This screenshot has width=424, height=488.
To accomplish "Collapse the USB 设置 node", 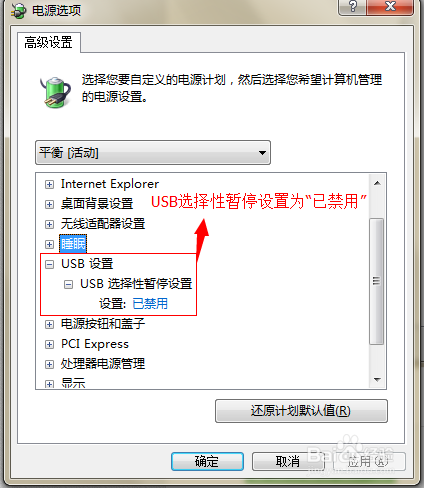I will (x=49, y=264).
